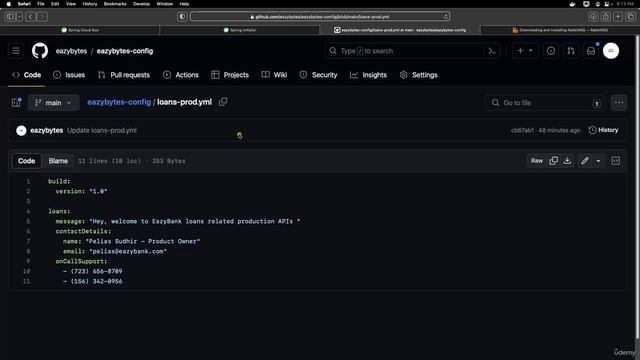Open the eazybytes-config repository link in header
The height and width of the screenshot is (360, 640).
[125, 51]
